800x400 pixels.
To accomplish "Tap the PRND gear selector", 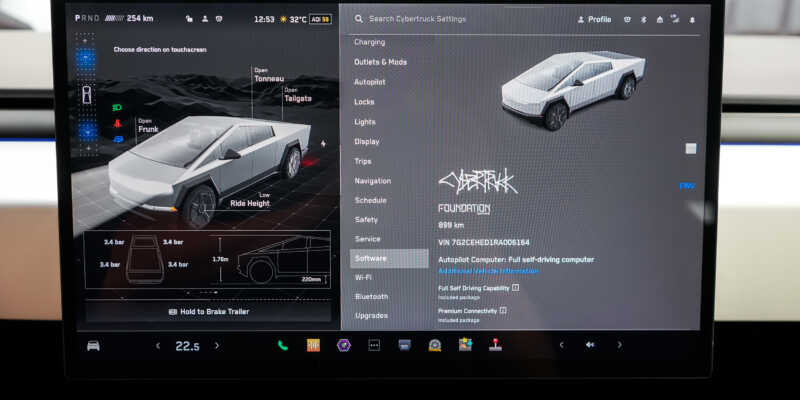I will pos(87,18).
